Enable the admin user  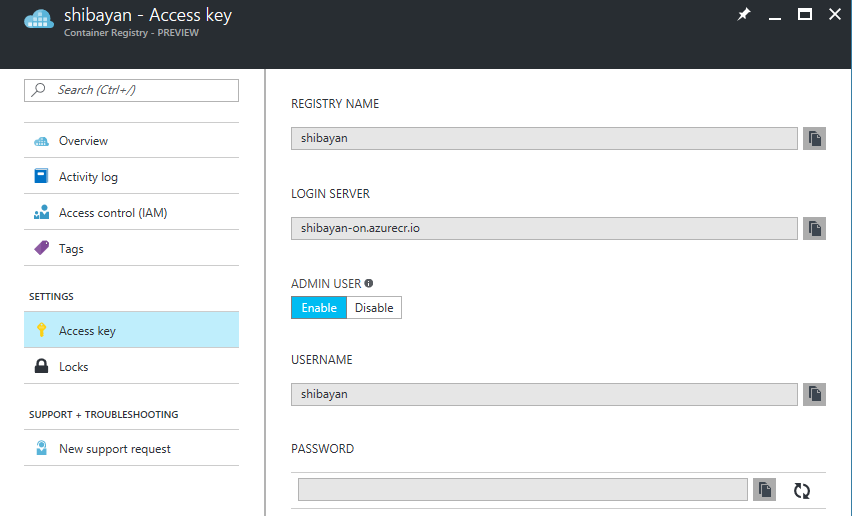319,307
